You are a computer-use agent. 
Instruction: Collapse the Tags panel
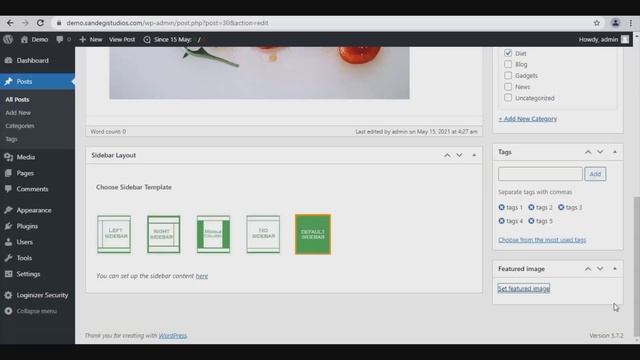click(x=615, y=152)
